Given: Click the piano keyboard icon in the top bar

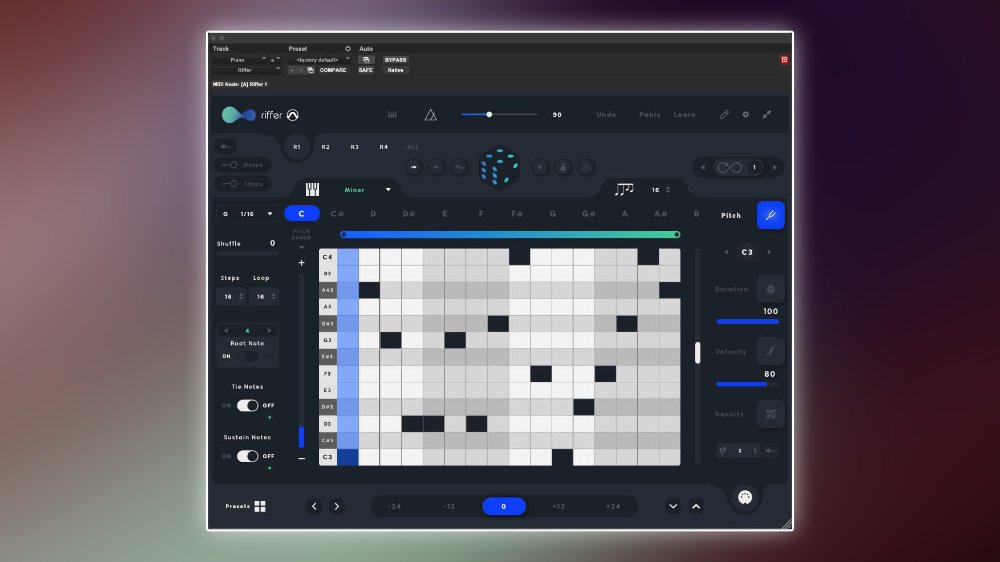Looking at the screenshot, I should (392, 115).
